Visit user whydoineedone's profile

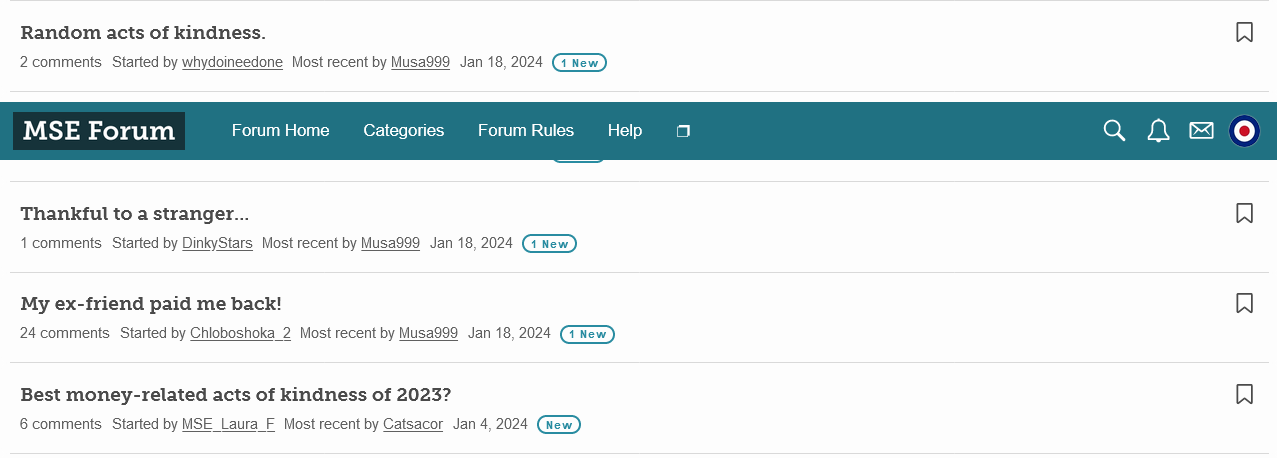point(232,62)
